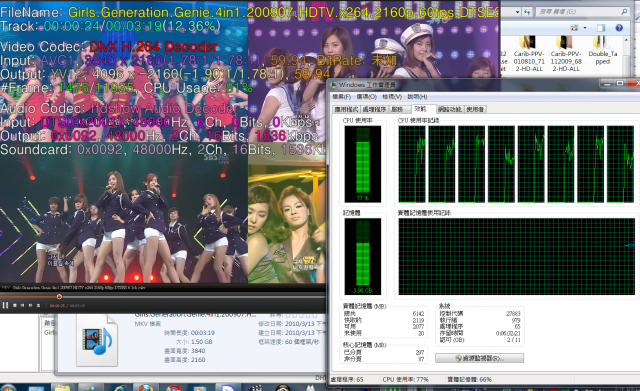The height and width of the screenshot is (391, 640).
Task: Click the 資源監視器 button
Action: [x=479, y=358]
